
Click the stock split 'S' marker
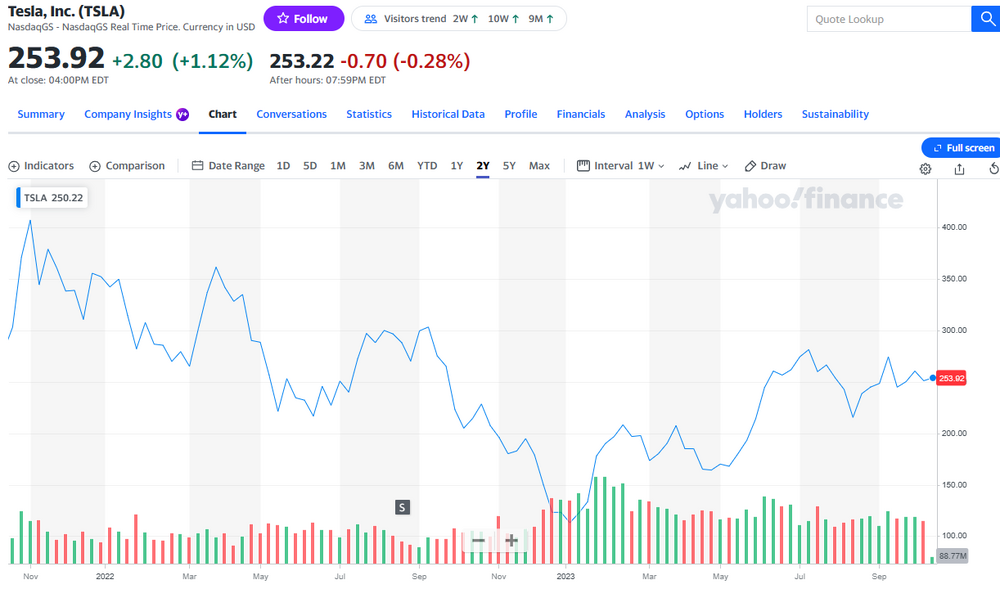pyautogui.click(x=402, y=507)
